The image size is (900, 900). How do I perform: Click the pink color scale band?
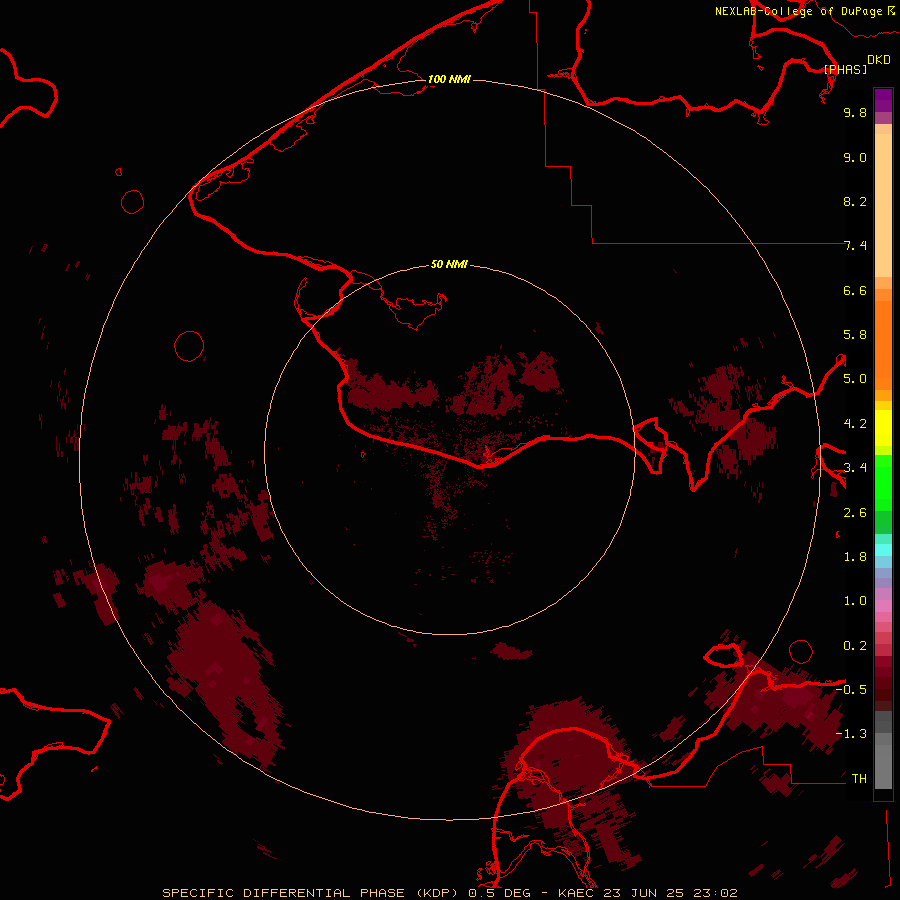coord(883,606)
